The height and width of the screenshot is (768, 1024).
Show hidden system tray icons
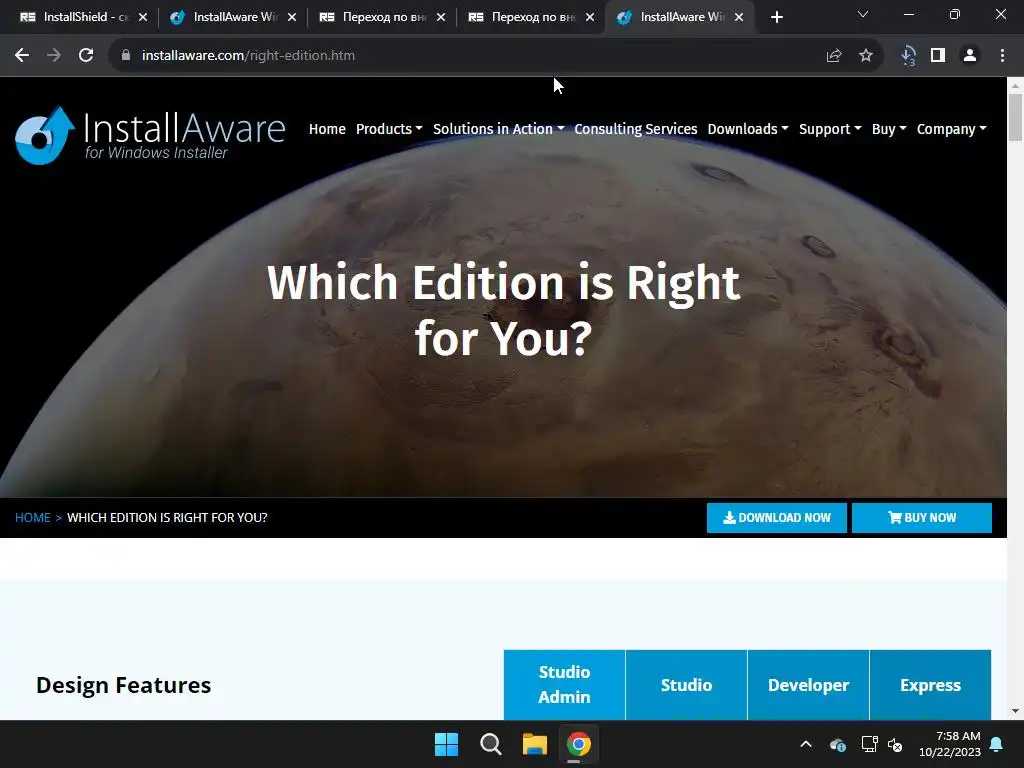(x=806, y=744)
